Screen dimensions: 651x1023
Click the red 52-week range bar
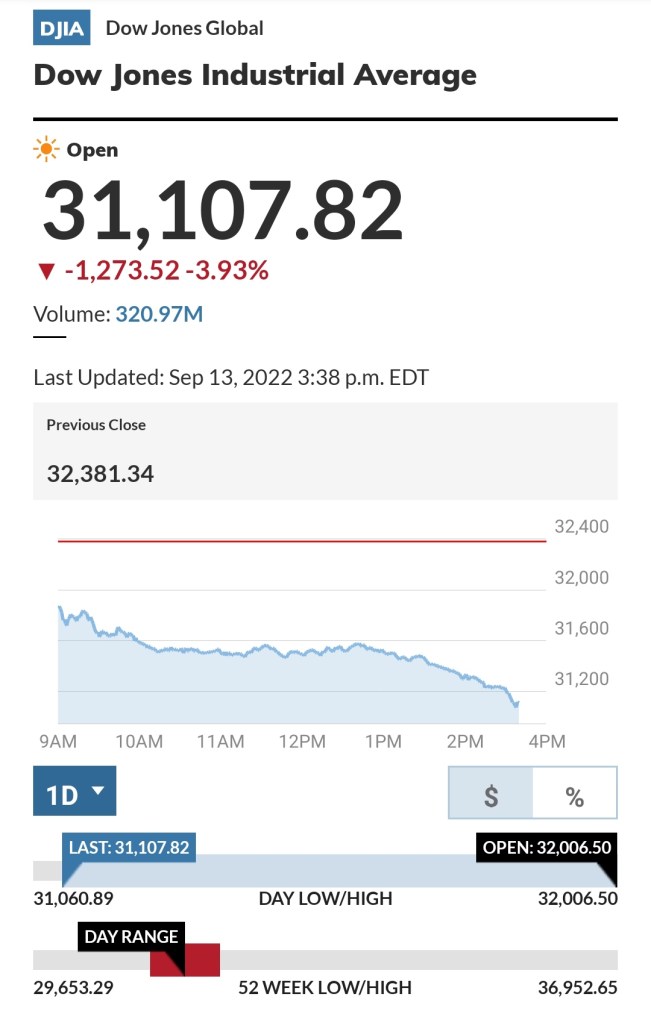(200, 960)
